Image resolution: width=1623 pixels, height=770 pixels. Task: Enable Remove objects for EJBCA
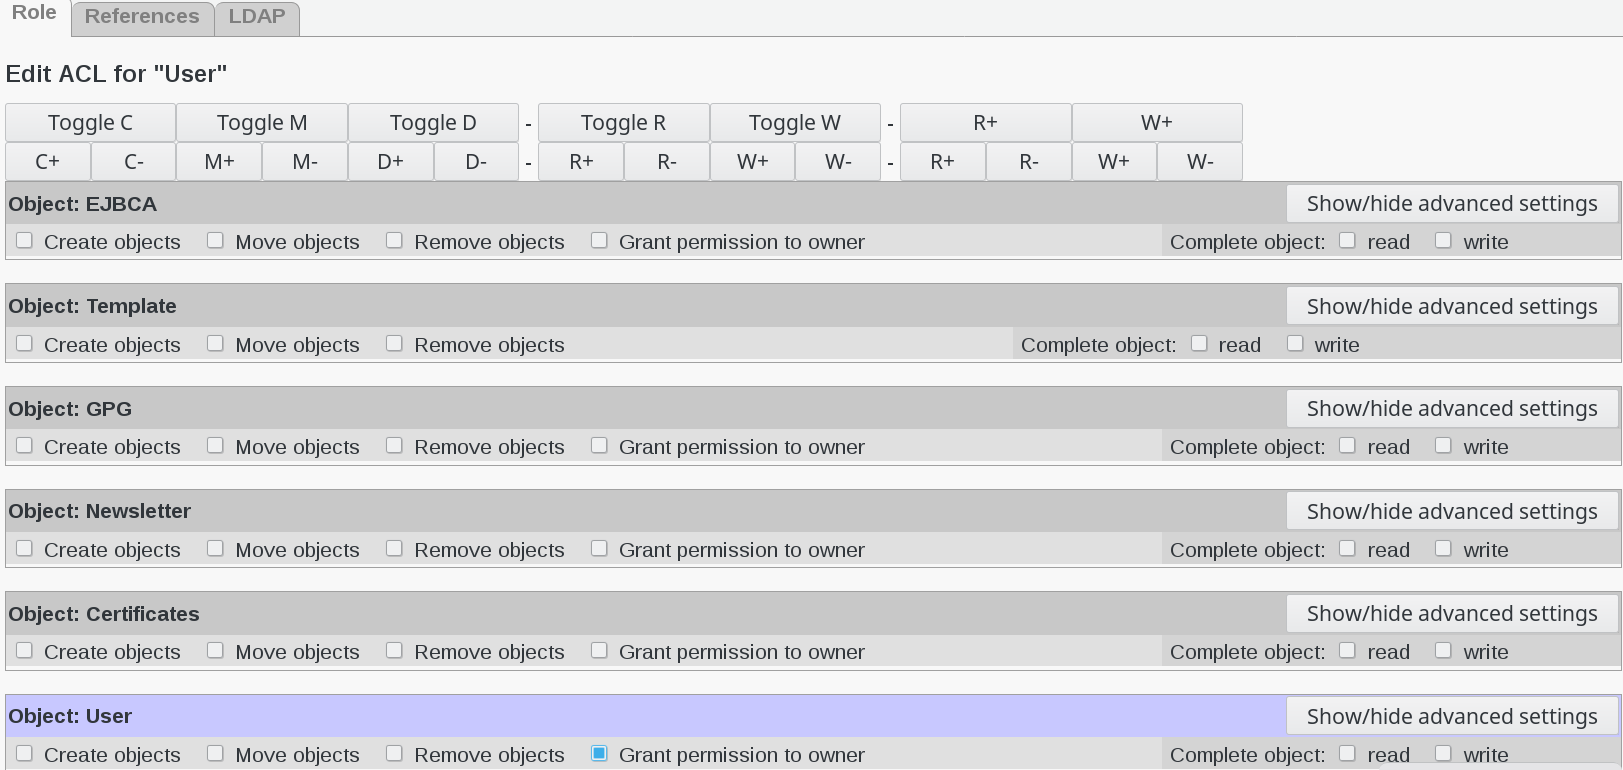[x=394, y=241]
